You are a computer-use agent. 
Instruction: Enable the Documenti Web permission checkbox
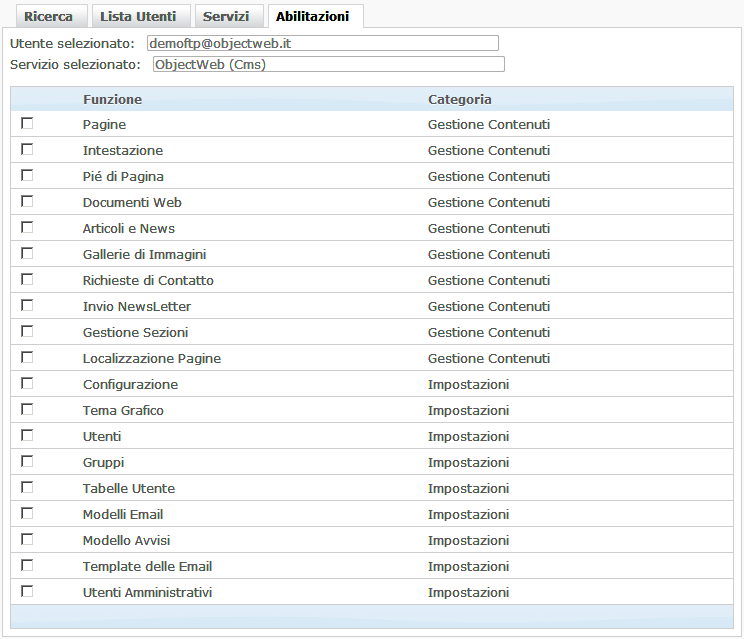tap(27, 201)
